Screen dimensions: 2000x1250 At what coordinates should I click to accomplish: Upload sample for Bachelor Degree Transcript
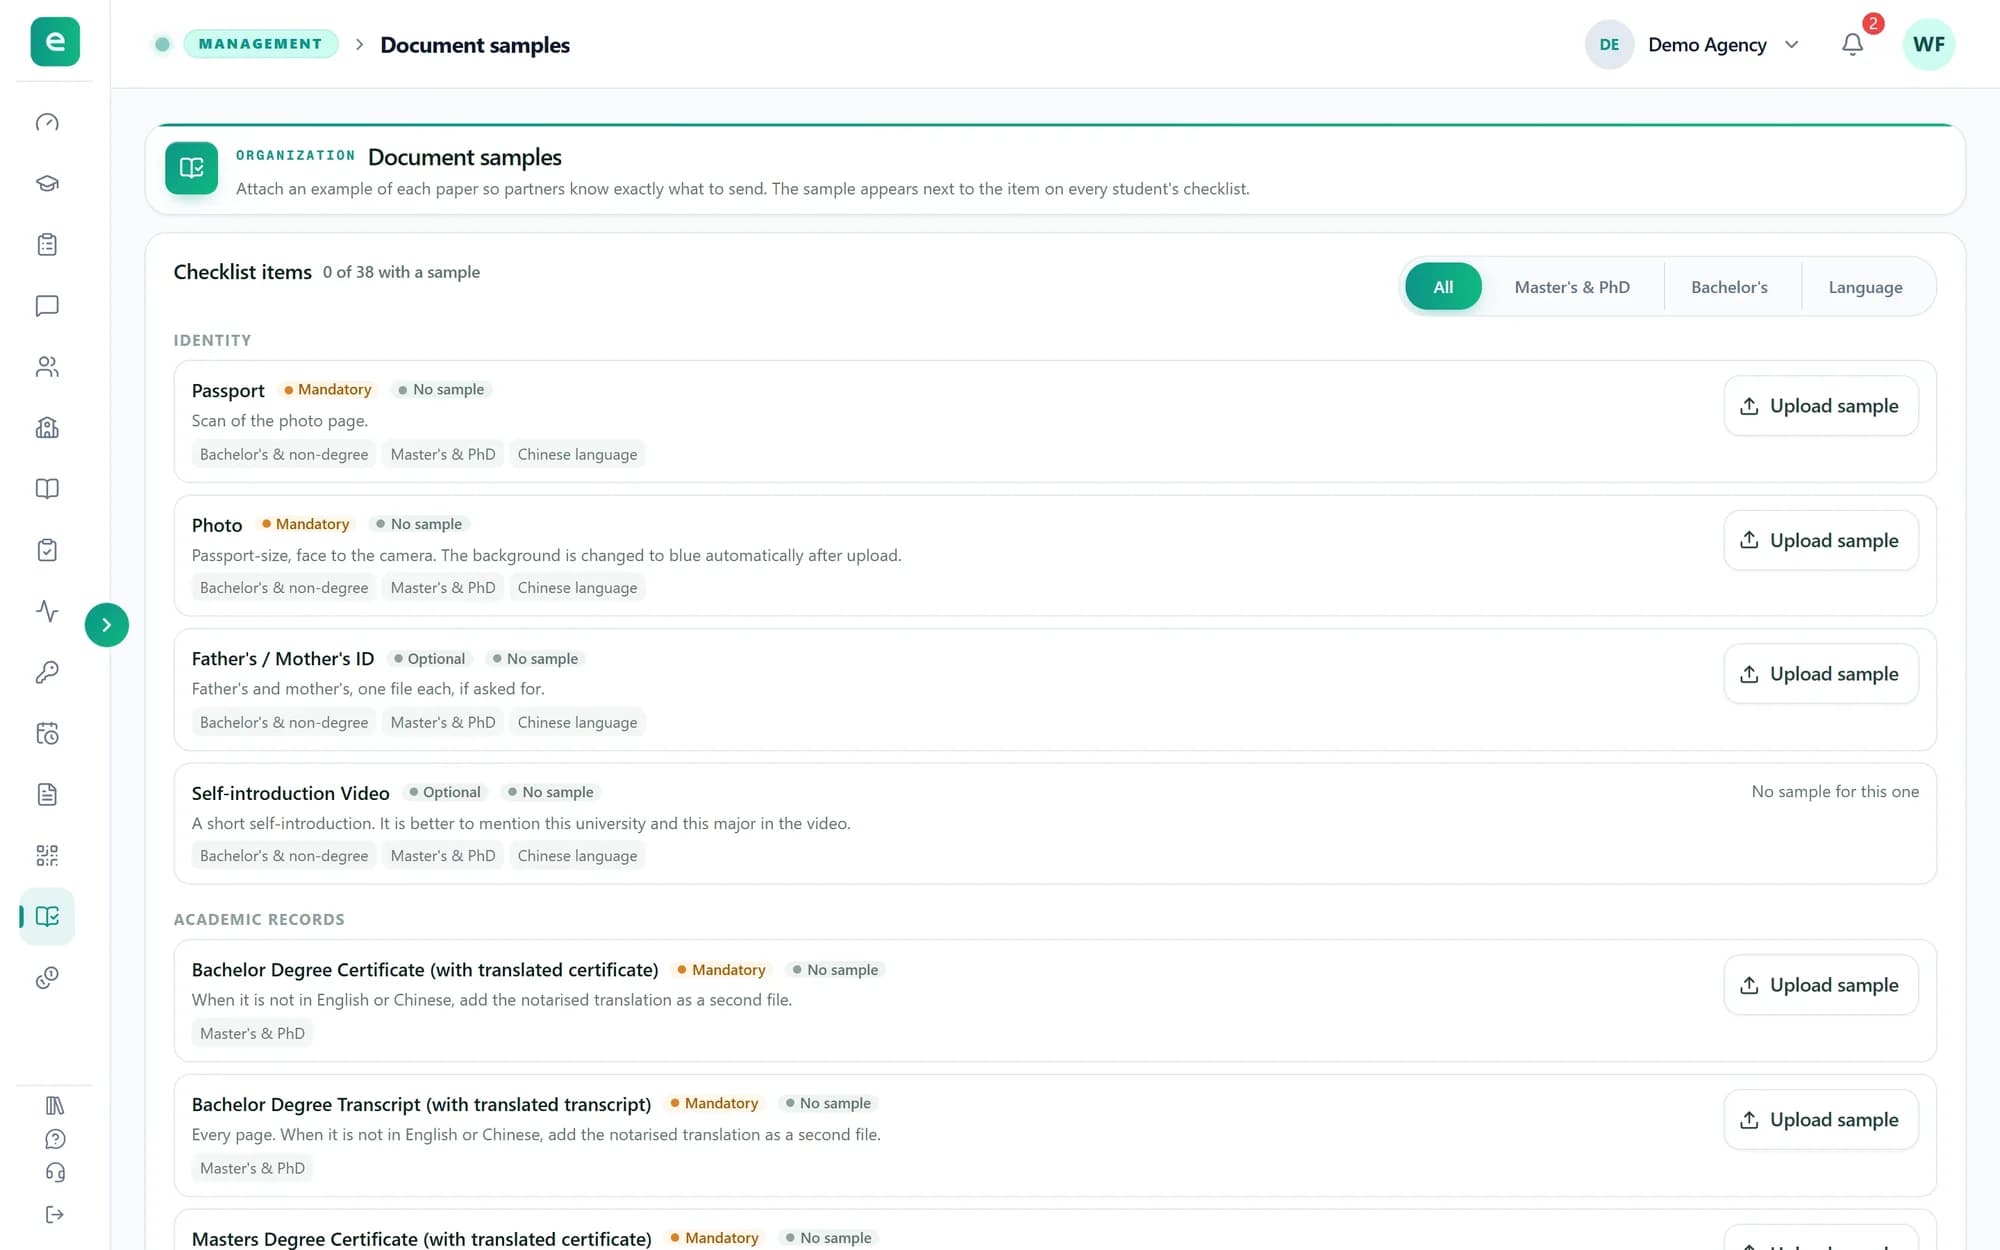(1820, 1120)
